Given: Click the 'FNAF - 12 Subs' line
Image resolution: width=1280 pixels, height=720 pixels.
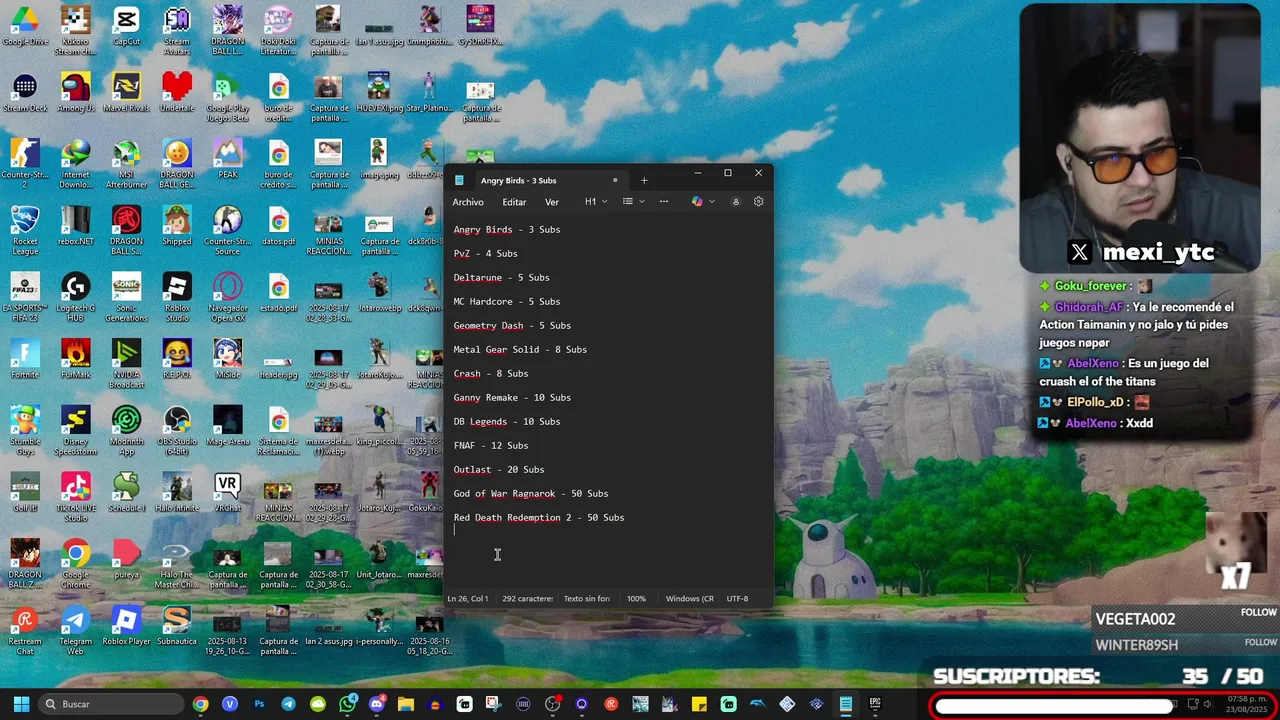Looking at the screenshot, I should click(x=491, y=446).
